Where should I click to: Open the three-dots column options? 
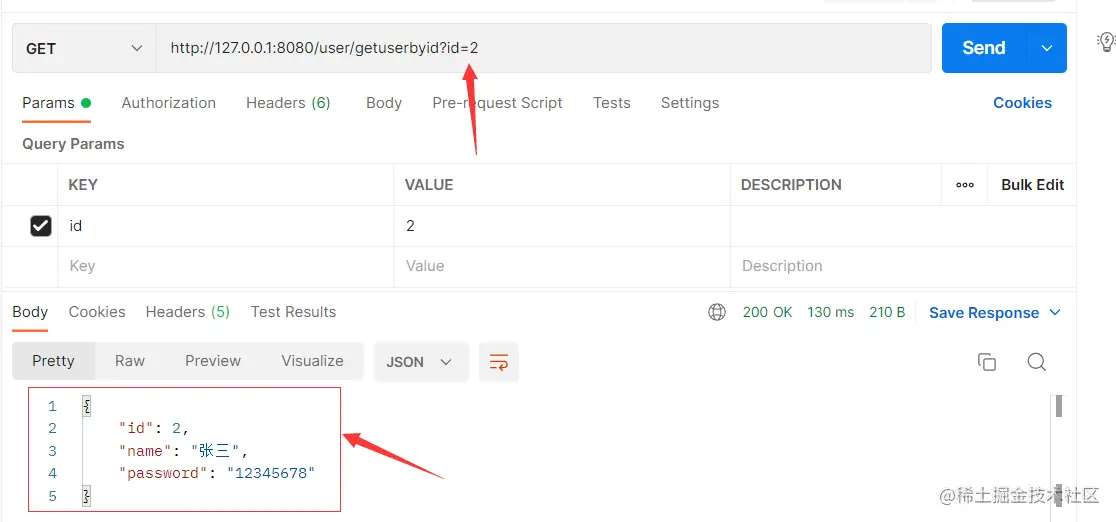965,185
